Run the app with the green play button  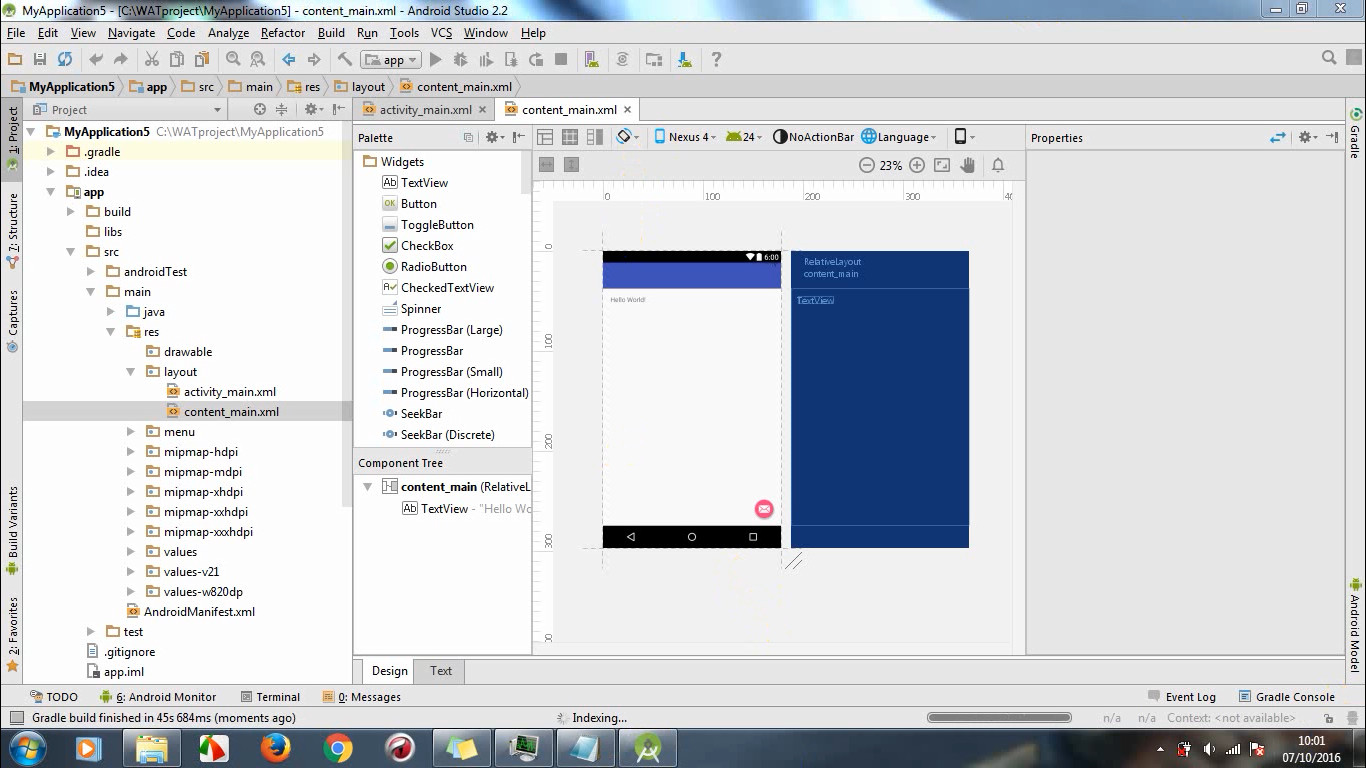click(x=435, y=60)
